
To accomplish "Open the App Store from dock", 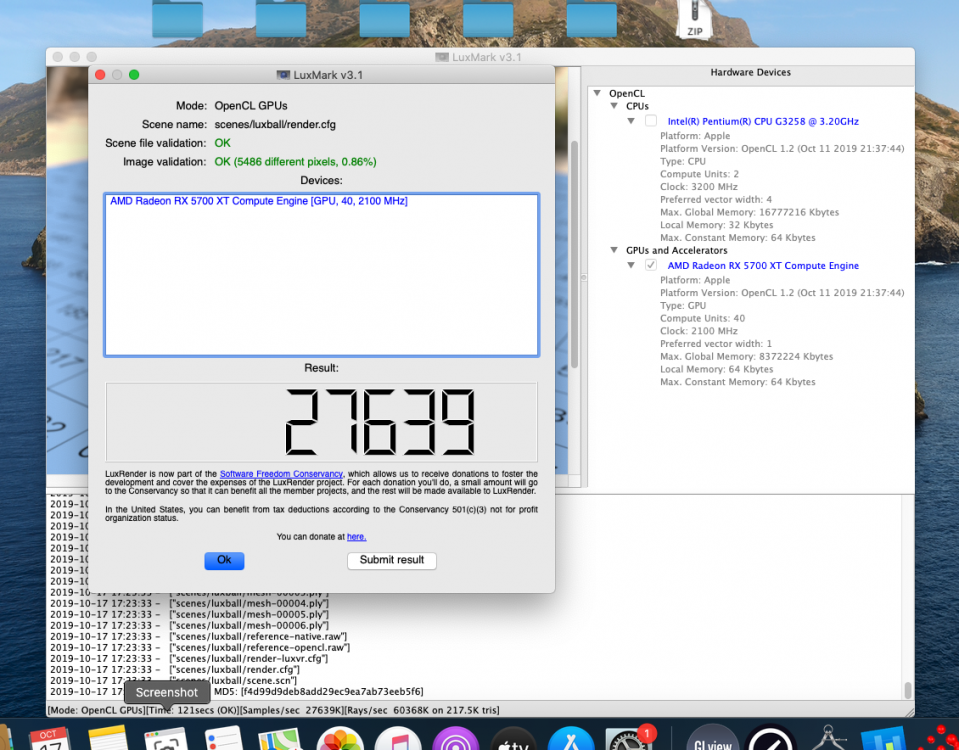I will coord(571,738).
